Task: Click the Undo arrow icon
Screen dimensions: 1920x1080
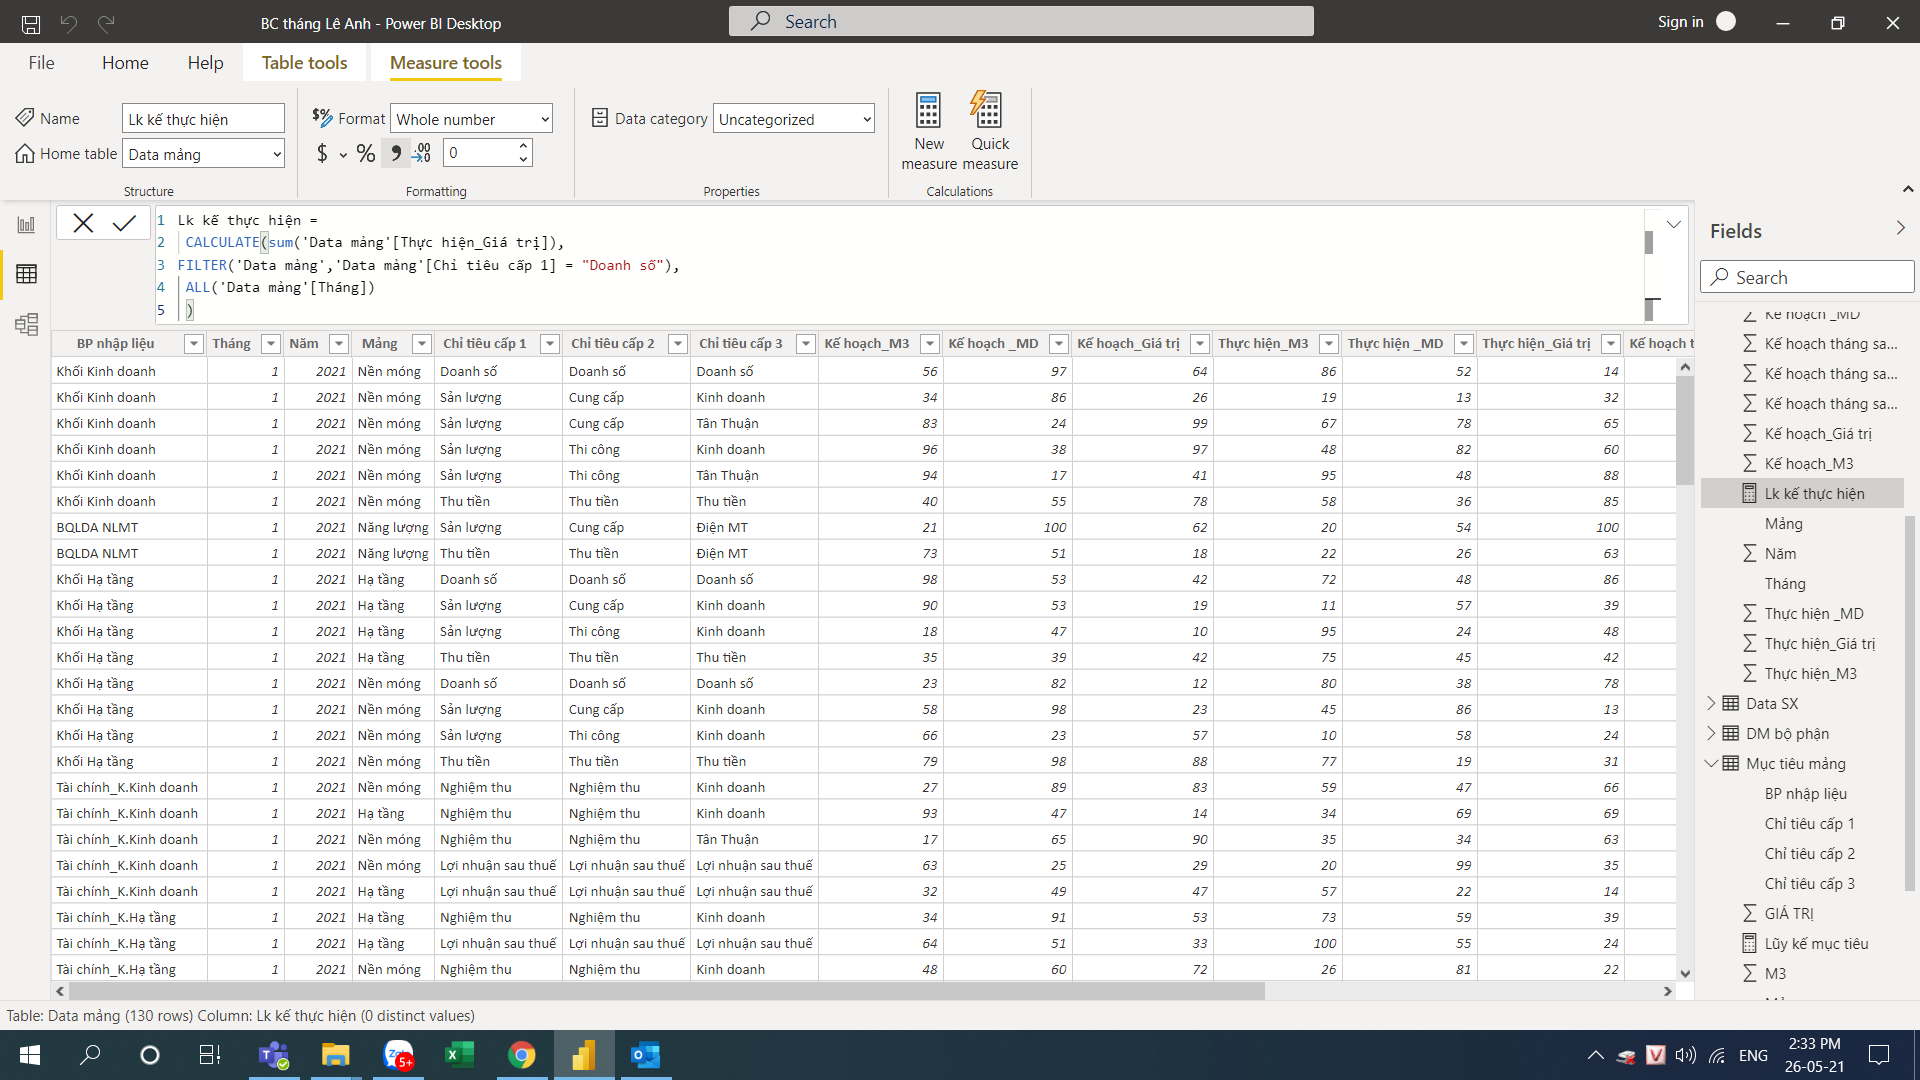Action: (x=69, y=23)
